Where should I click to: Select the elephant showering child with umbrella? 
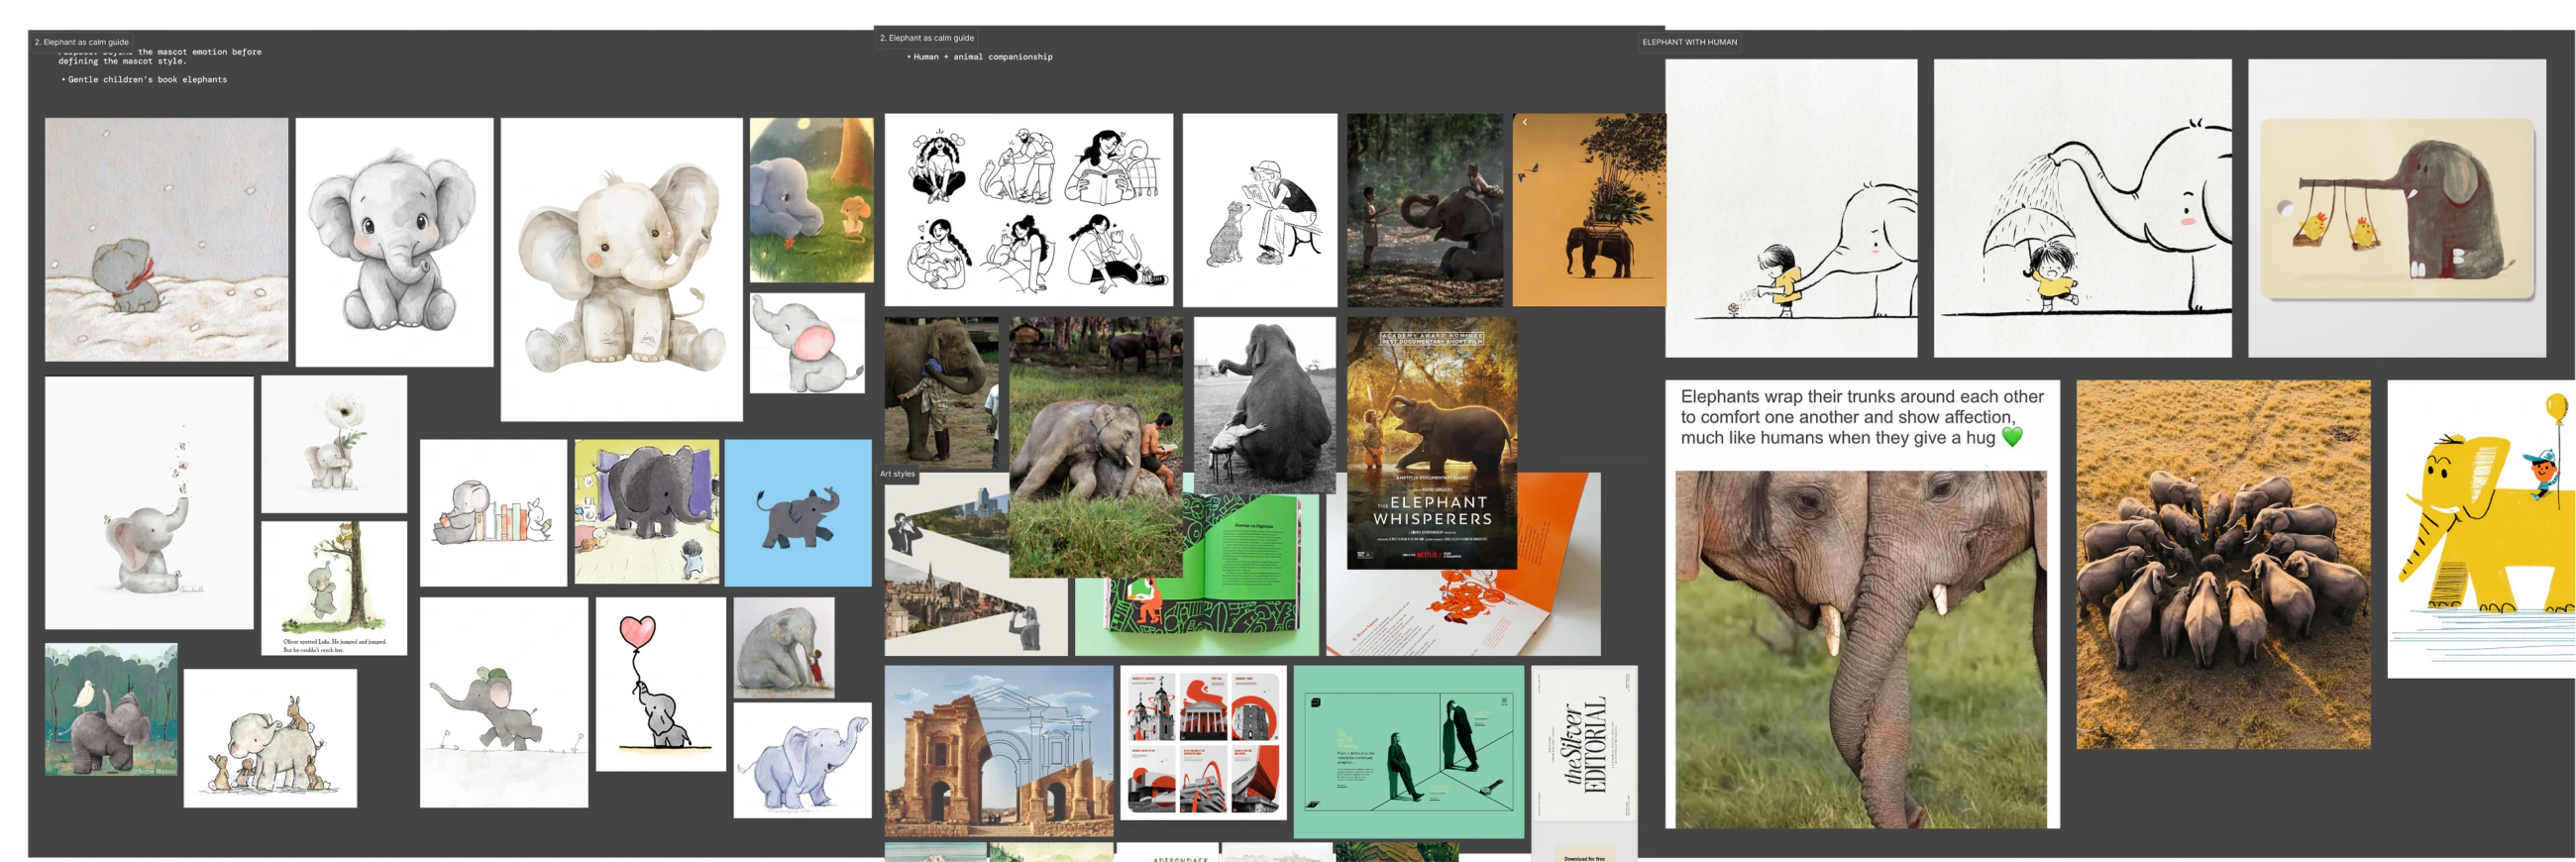2082,208
